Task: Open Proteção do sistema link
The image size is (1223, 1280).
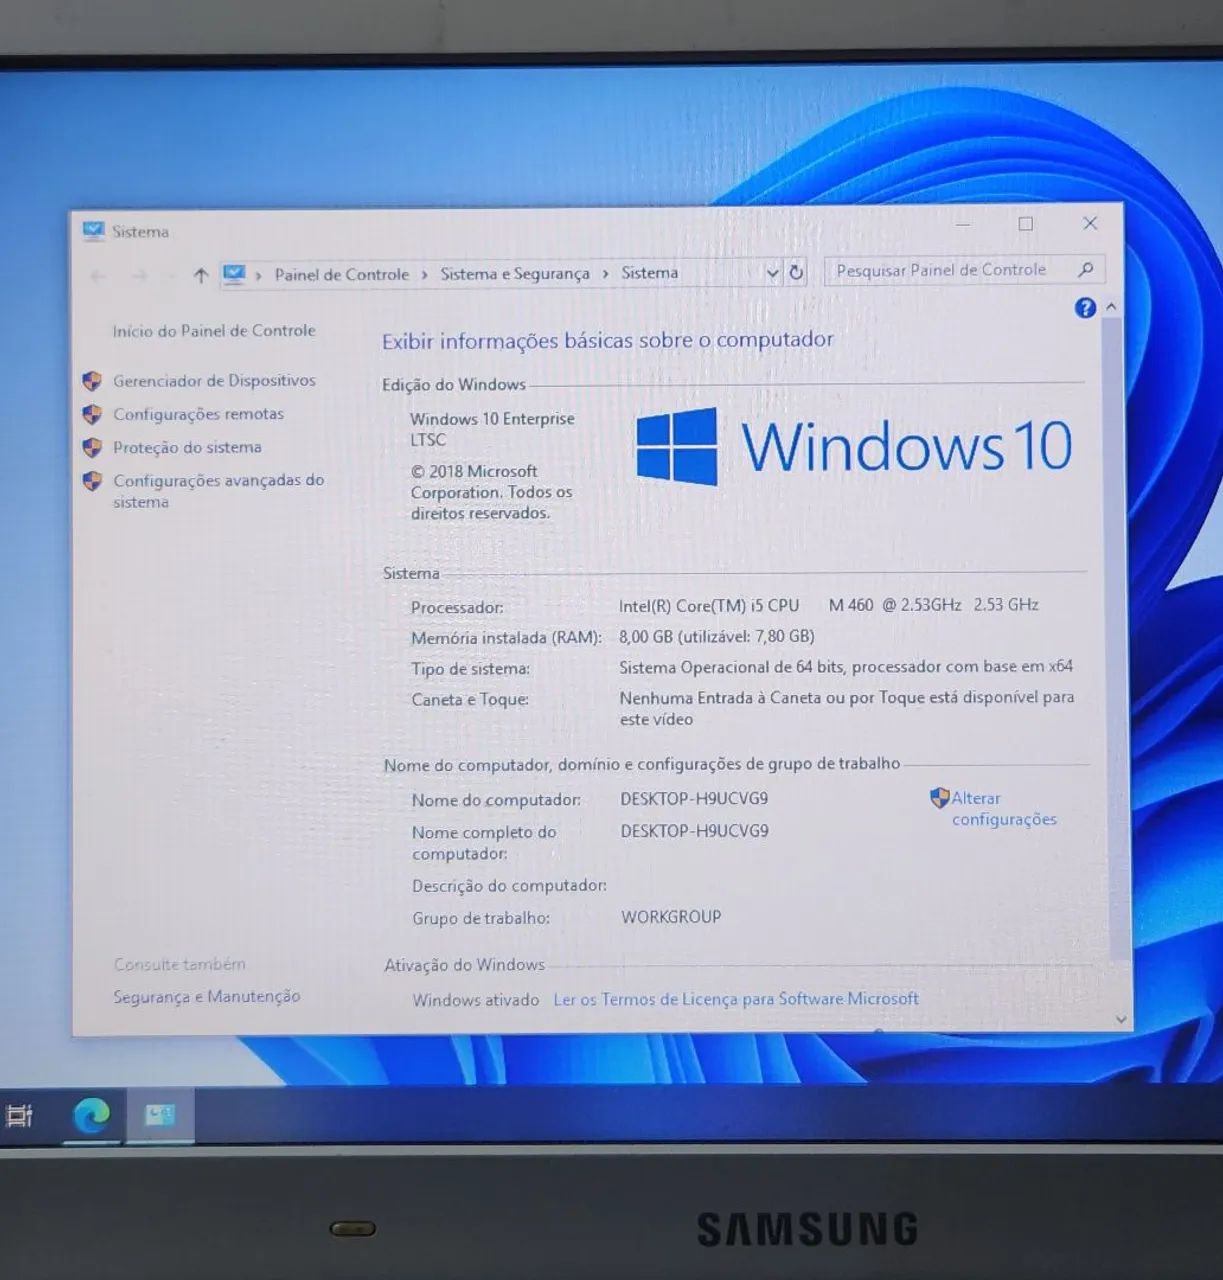Action: 187,447
